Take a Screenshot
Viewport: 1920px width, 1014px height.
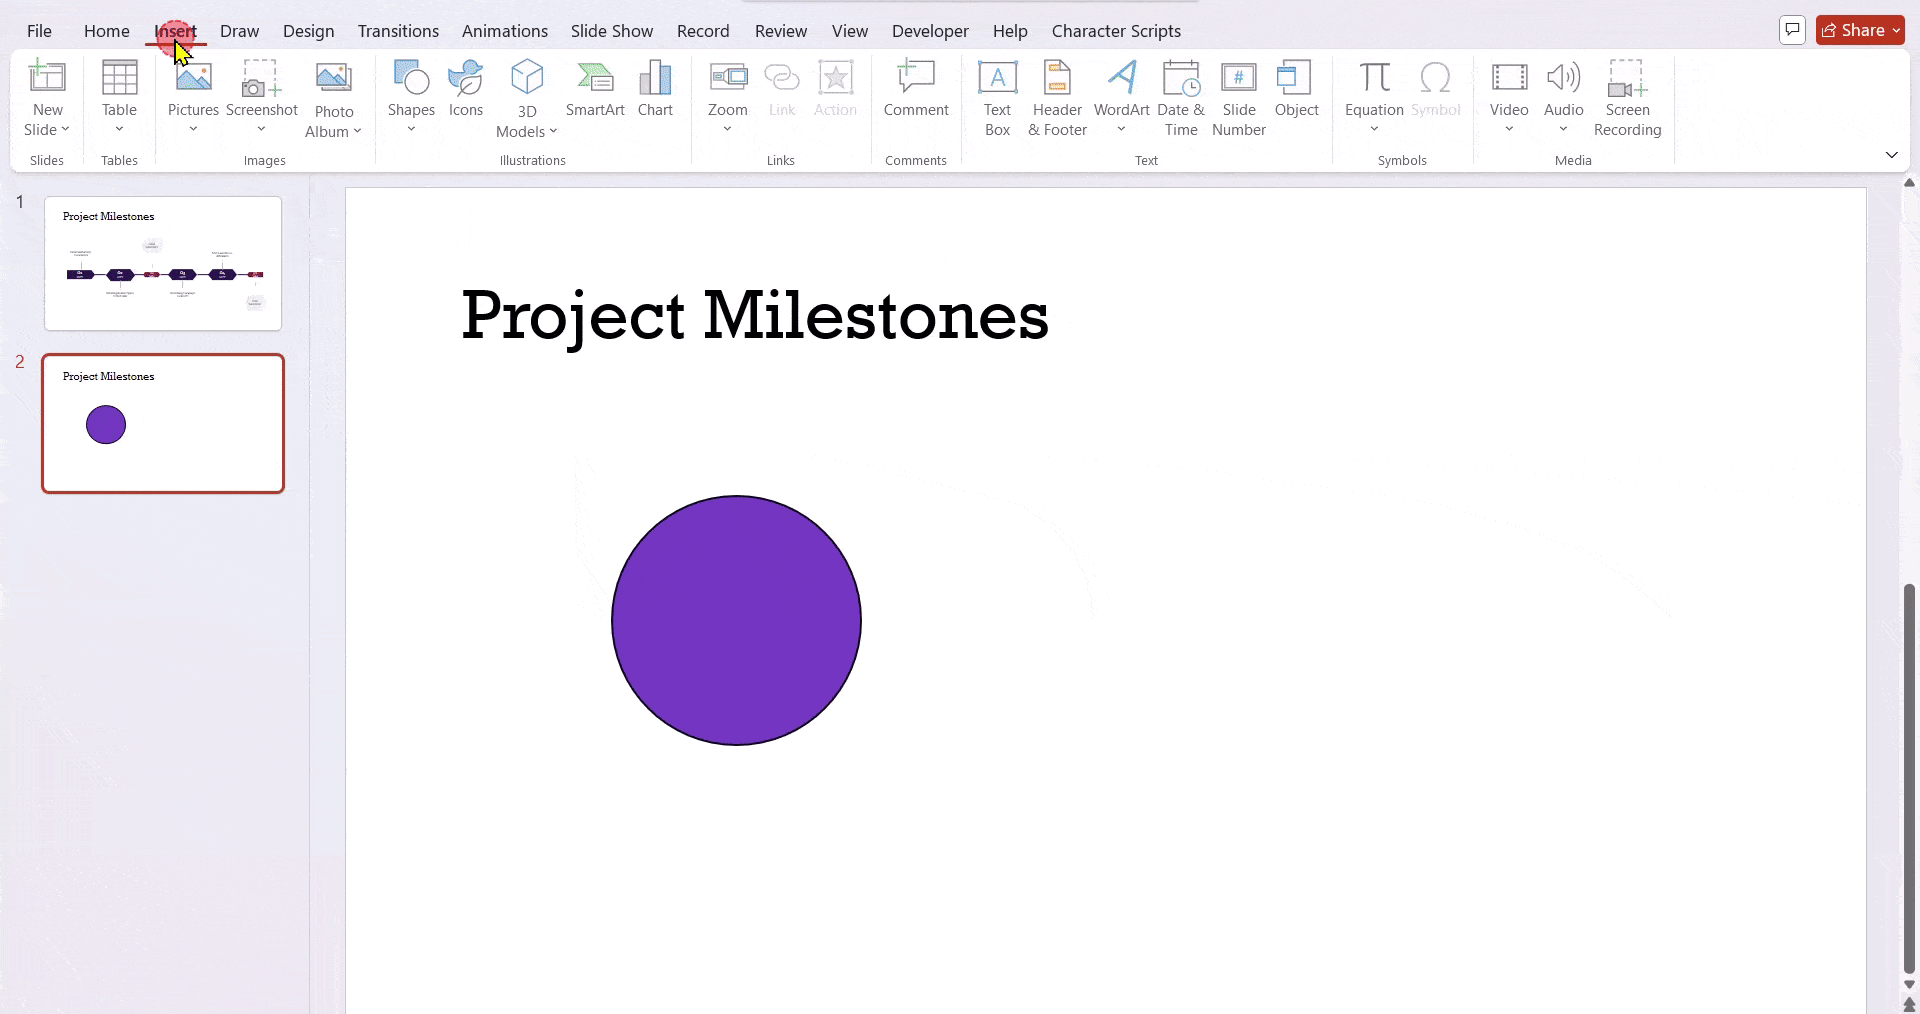[261, 90]
